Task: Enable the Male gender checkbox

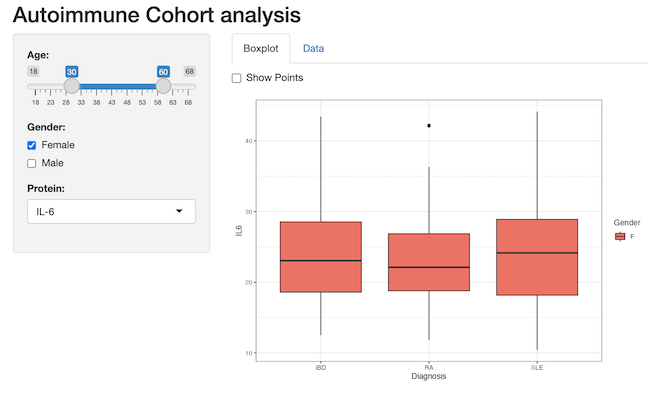Action: point(32,163)
